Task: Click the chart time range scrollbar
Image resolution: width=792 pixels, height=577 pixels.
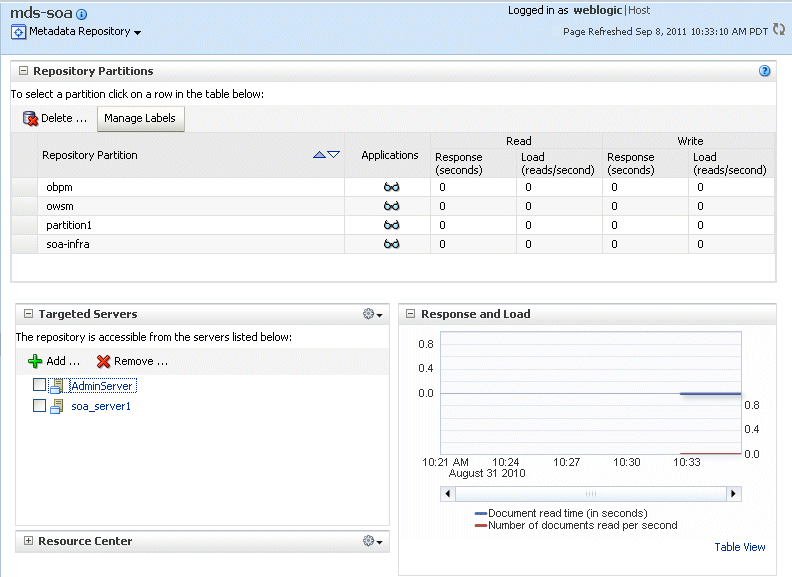Action: point(590,494)
